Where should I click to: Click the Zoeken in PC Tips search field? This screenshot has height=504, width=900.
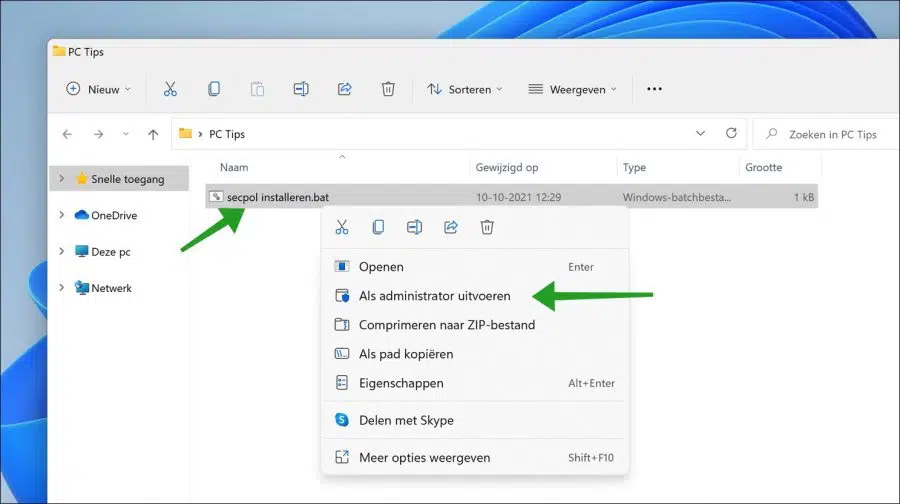tap(827, 134)
